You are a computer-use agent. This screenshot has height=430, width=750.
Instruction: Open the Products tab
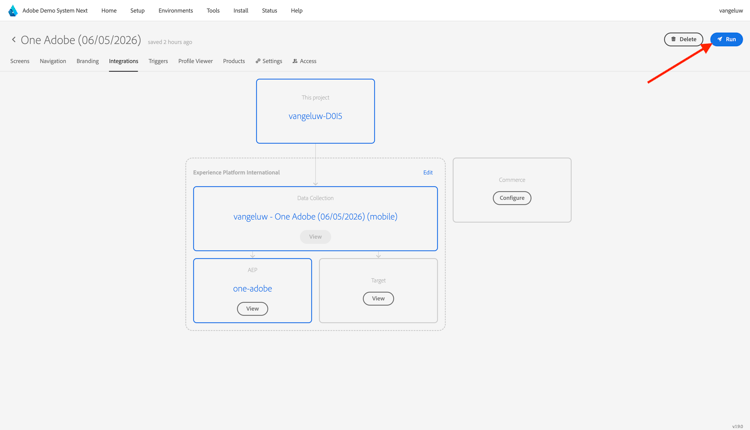pos(234,61)
